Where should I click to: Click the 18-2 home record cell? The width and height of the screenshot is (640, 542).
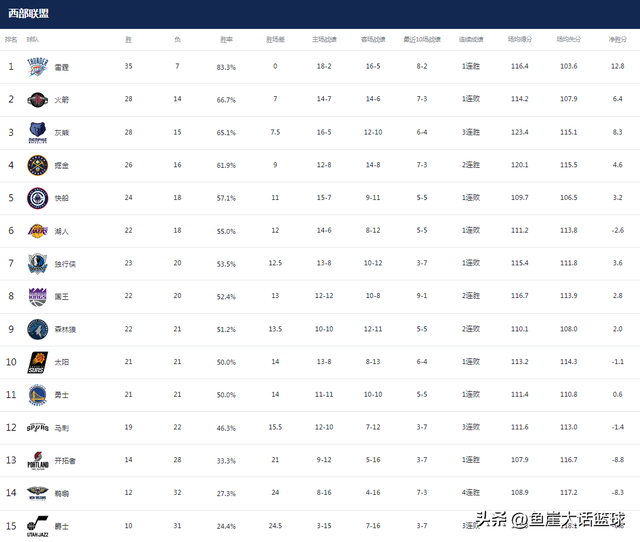tap(324, 66)
